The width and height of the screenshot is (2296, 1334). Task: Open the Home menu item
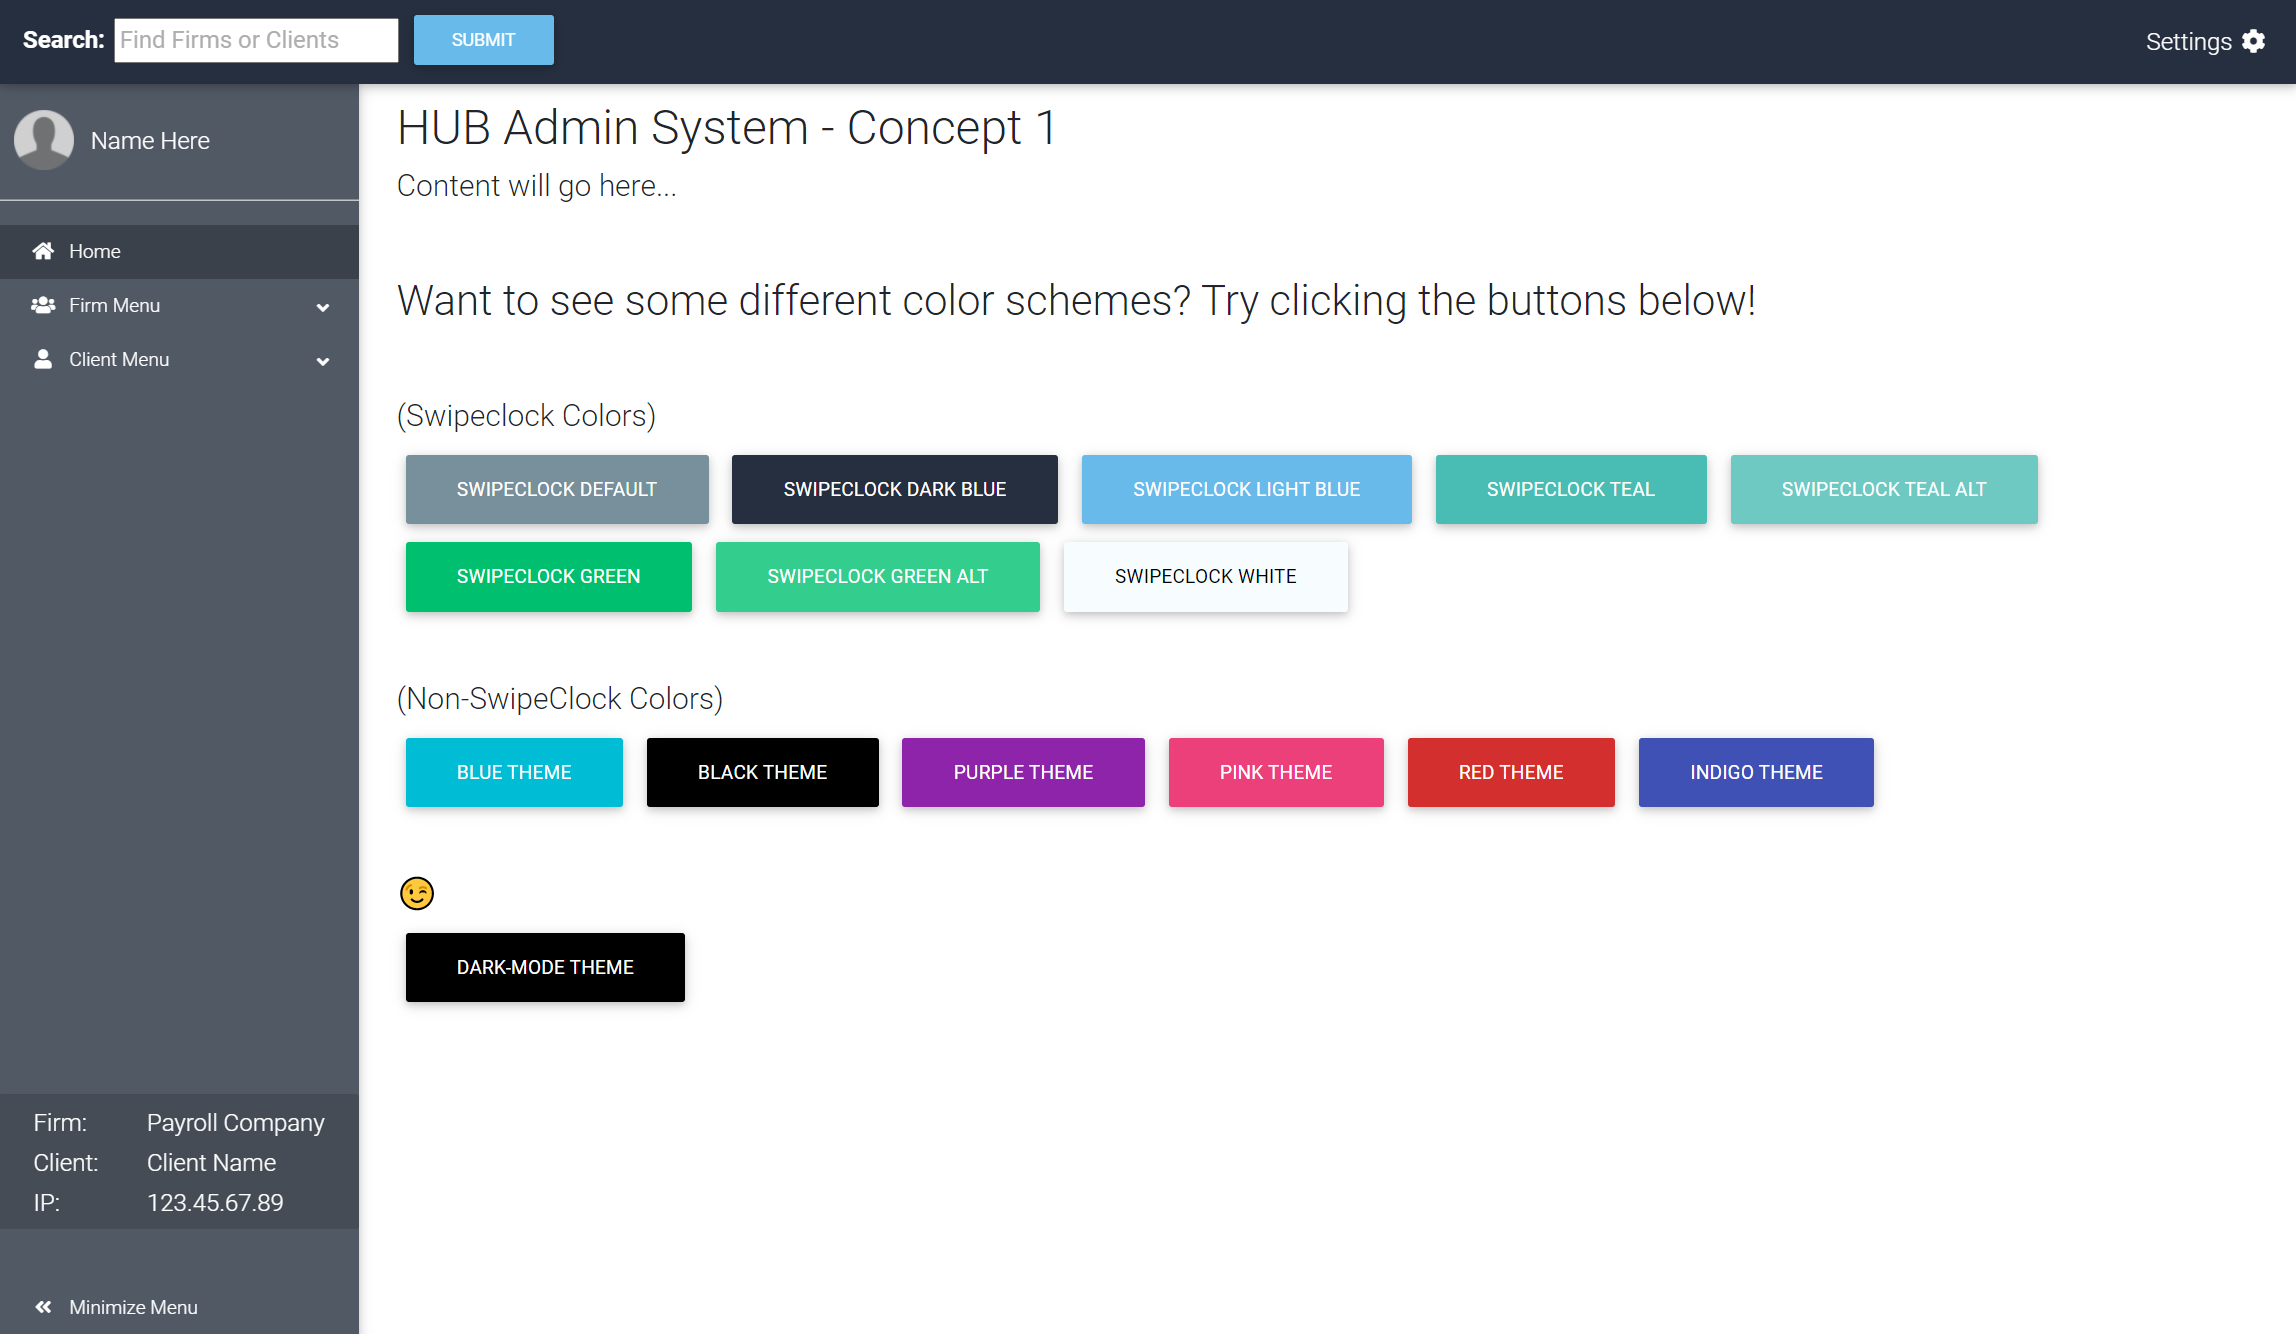point(94,251)
